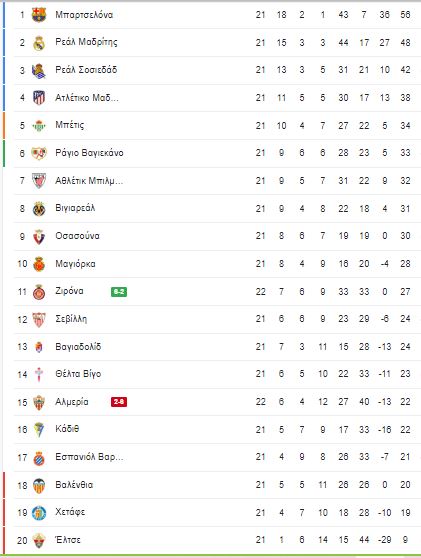The height and width of the screenshot is (558, 421).
Task: Click the Real Madrid crest icon
Action: tap(39, 43)
